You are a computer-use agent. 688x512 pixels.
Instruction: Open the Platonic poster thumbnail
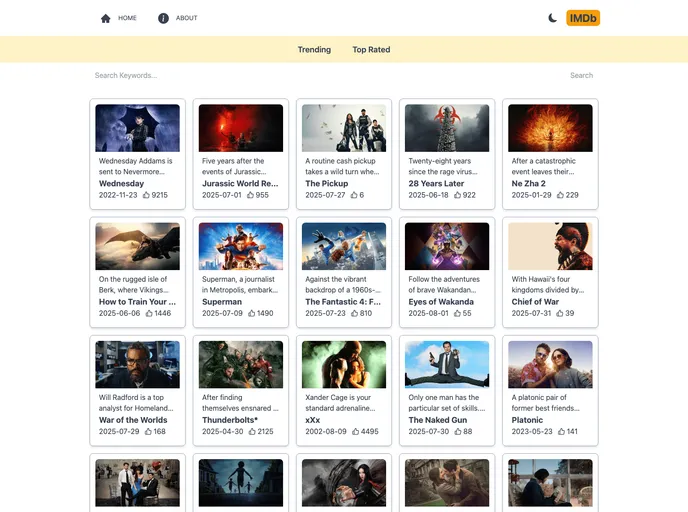click(550, 365)
